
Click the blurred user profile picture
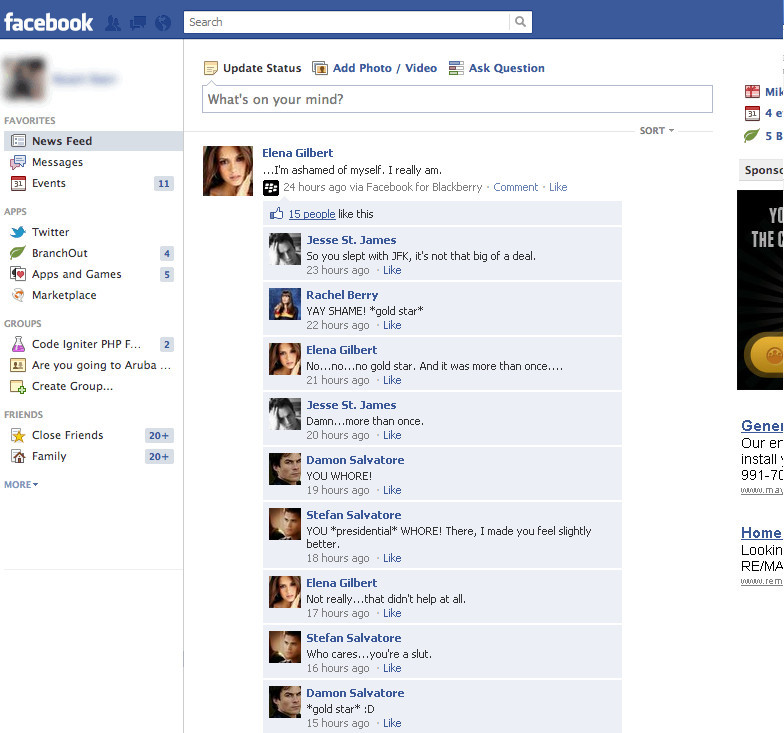click(25, 79)
